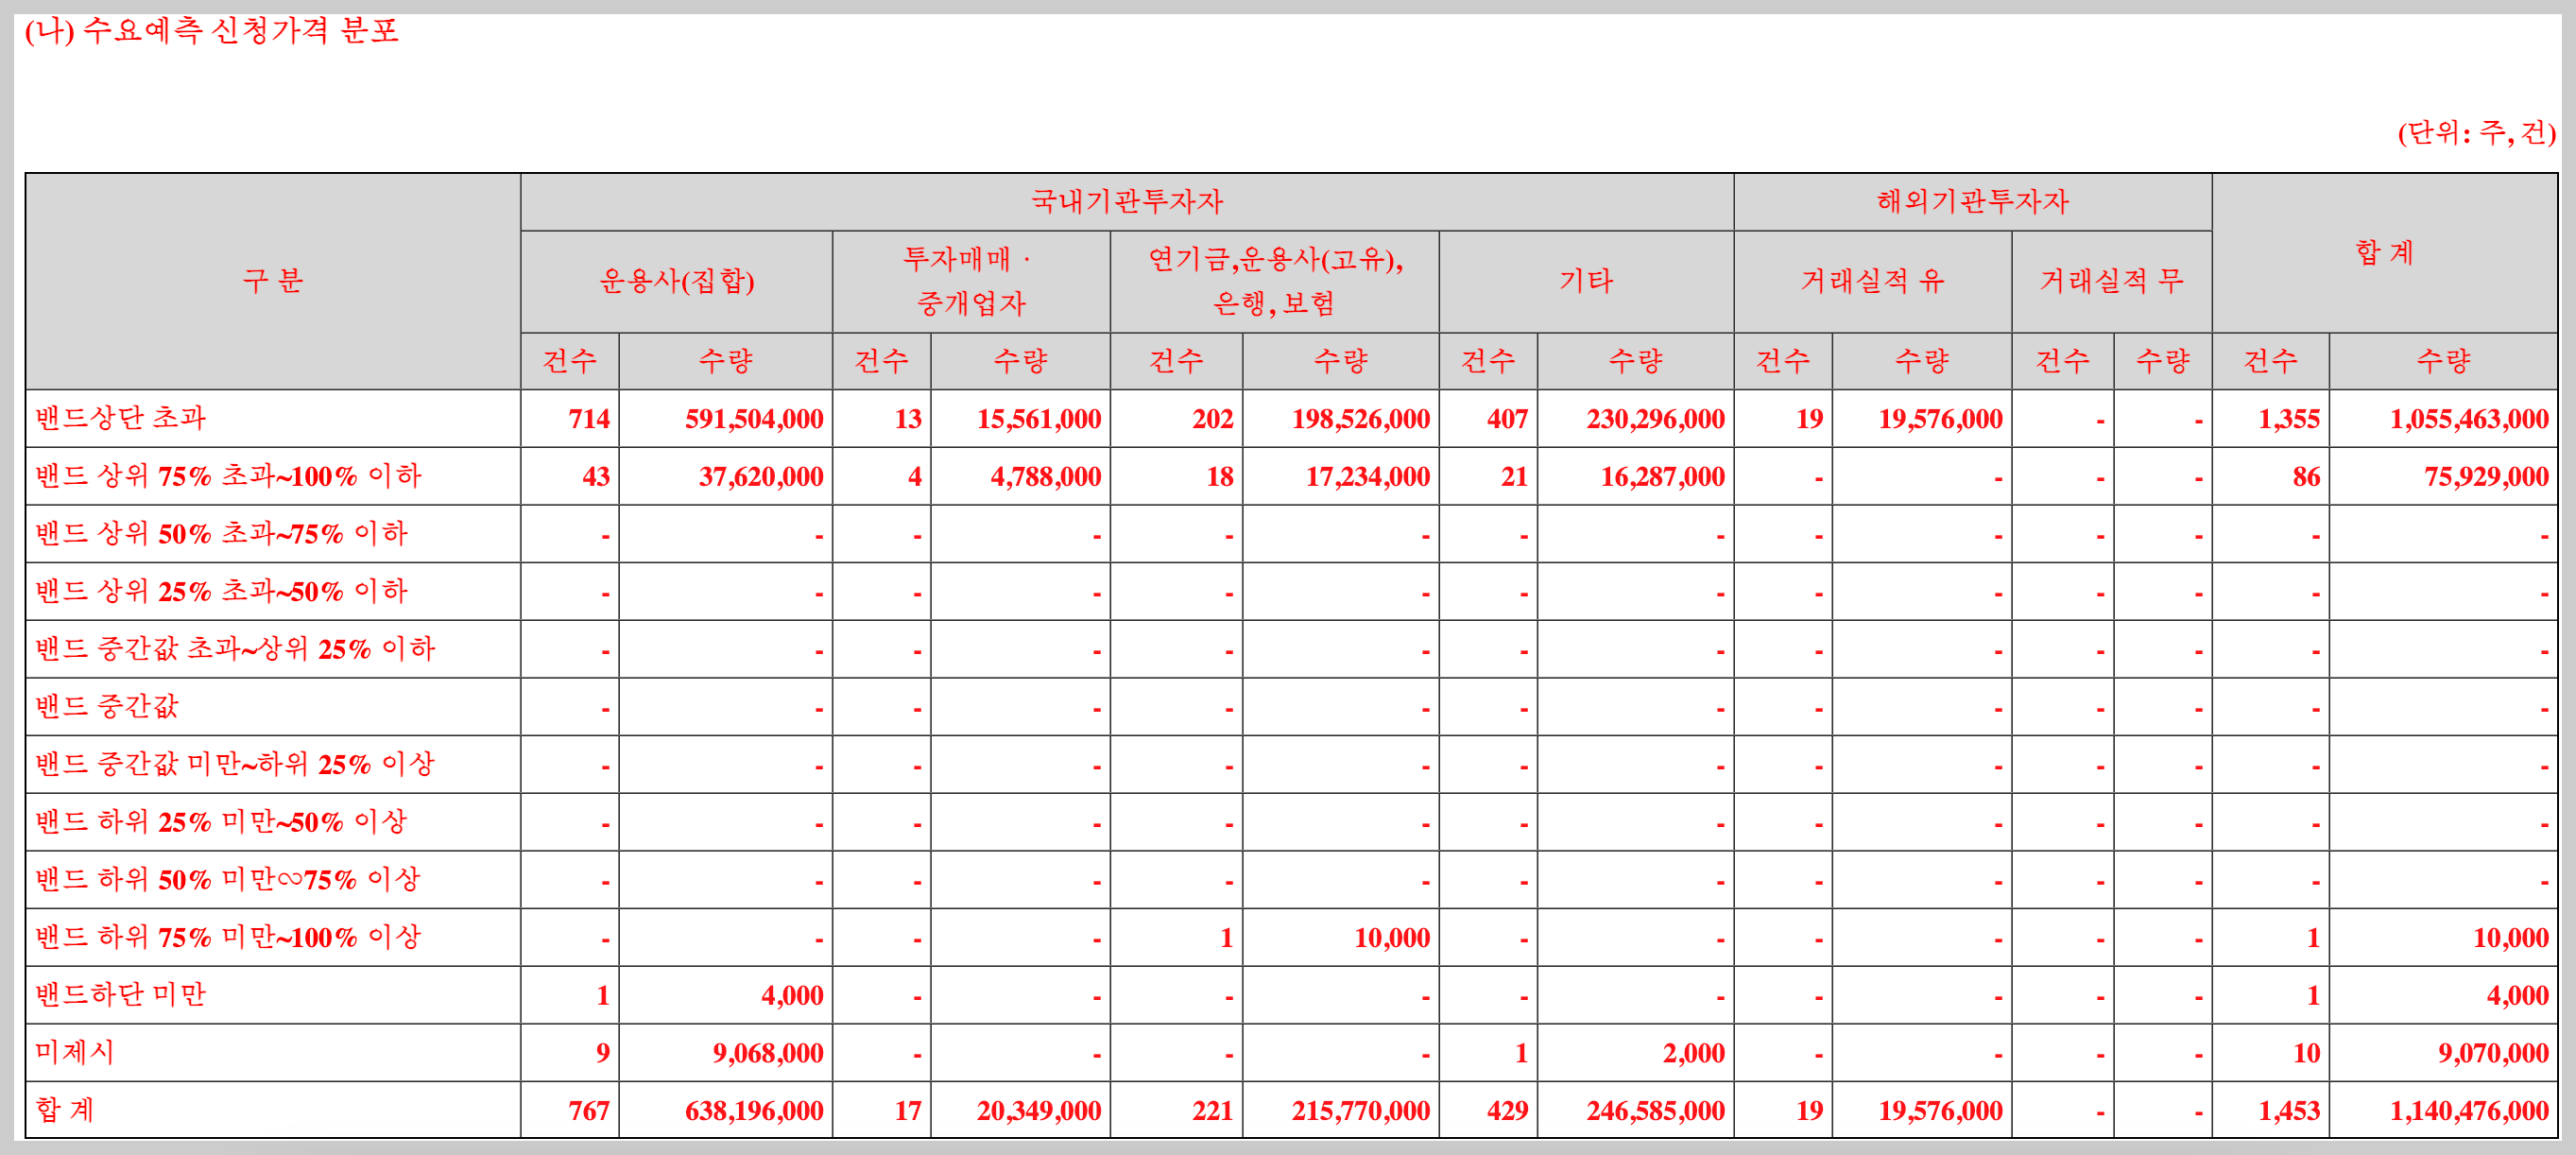Select the bottom row label '합 계'
Image resolution: width=2576 pixels, height=1155 pixels.
(65, 1110)
